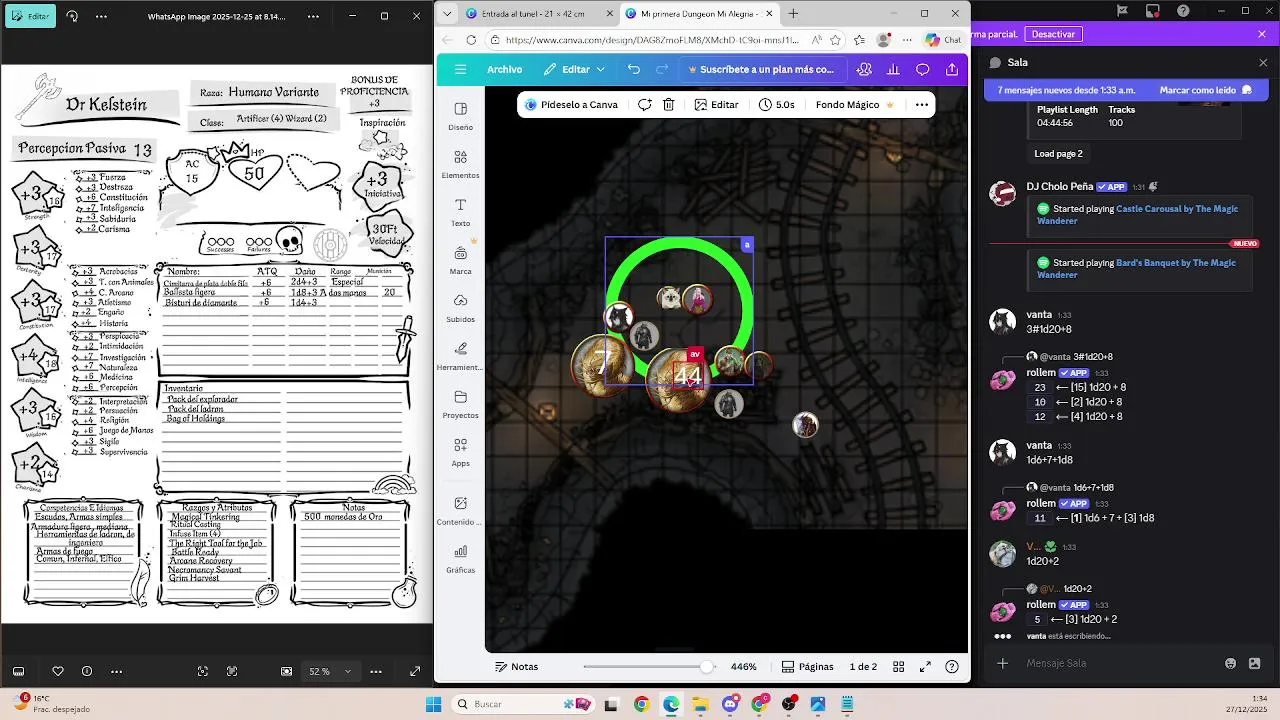Open more options next to WhatsApp Image title
Screen dimensions: 1280x720
313,17
